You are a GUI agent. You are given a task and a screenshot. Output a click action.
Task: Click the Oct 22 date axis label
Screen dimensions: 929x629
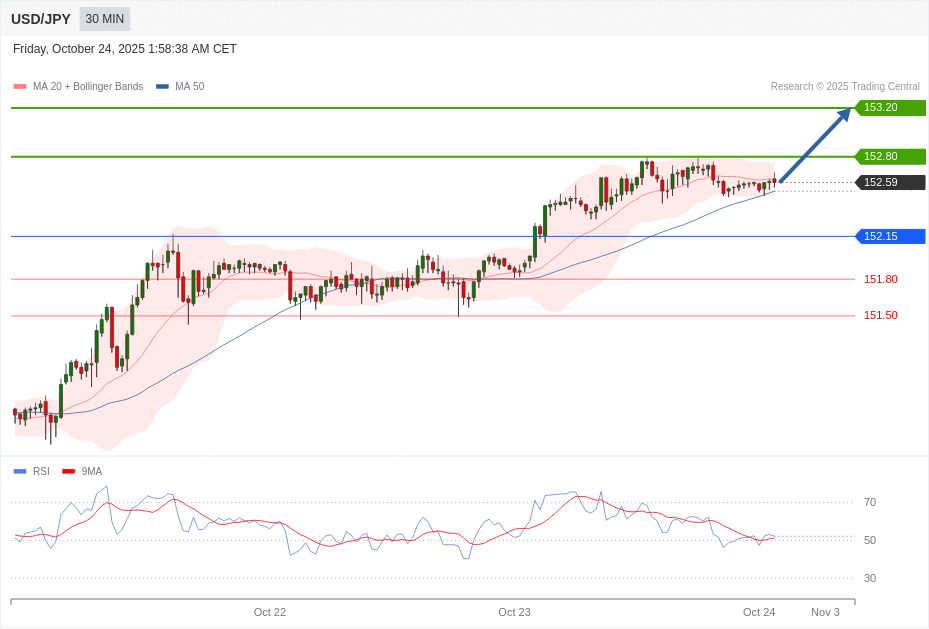point(269,612)
